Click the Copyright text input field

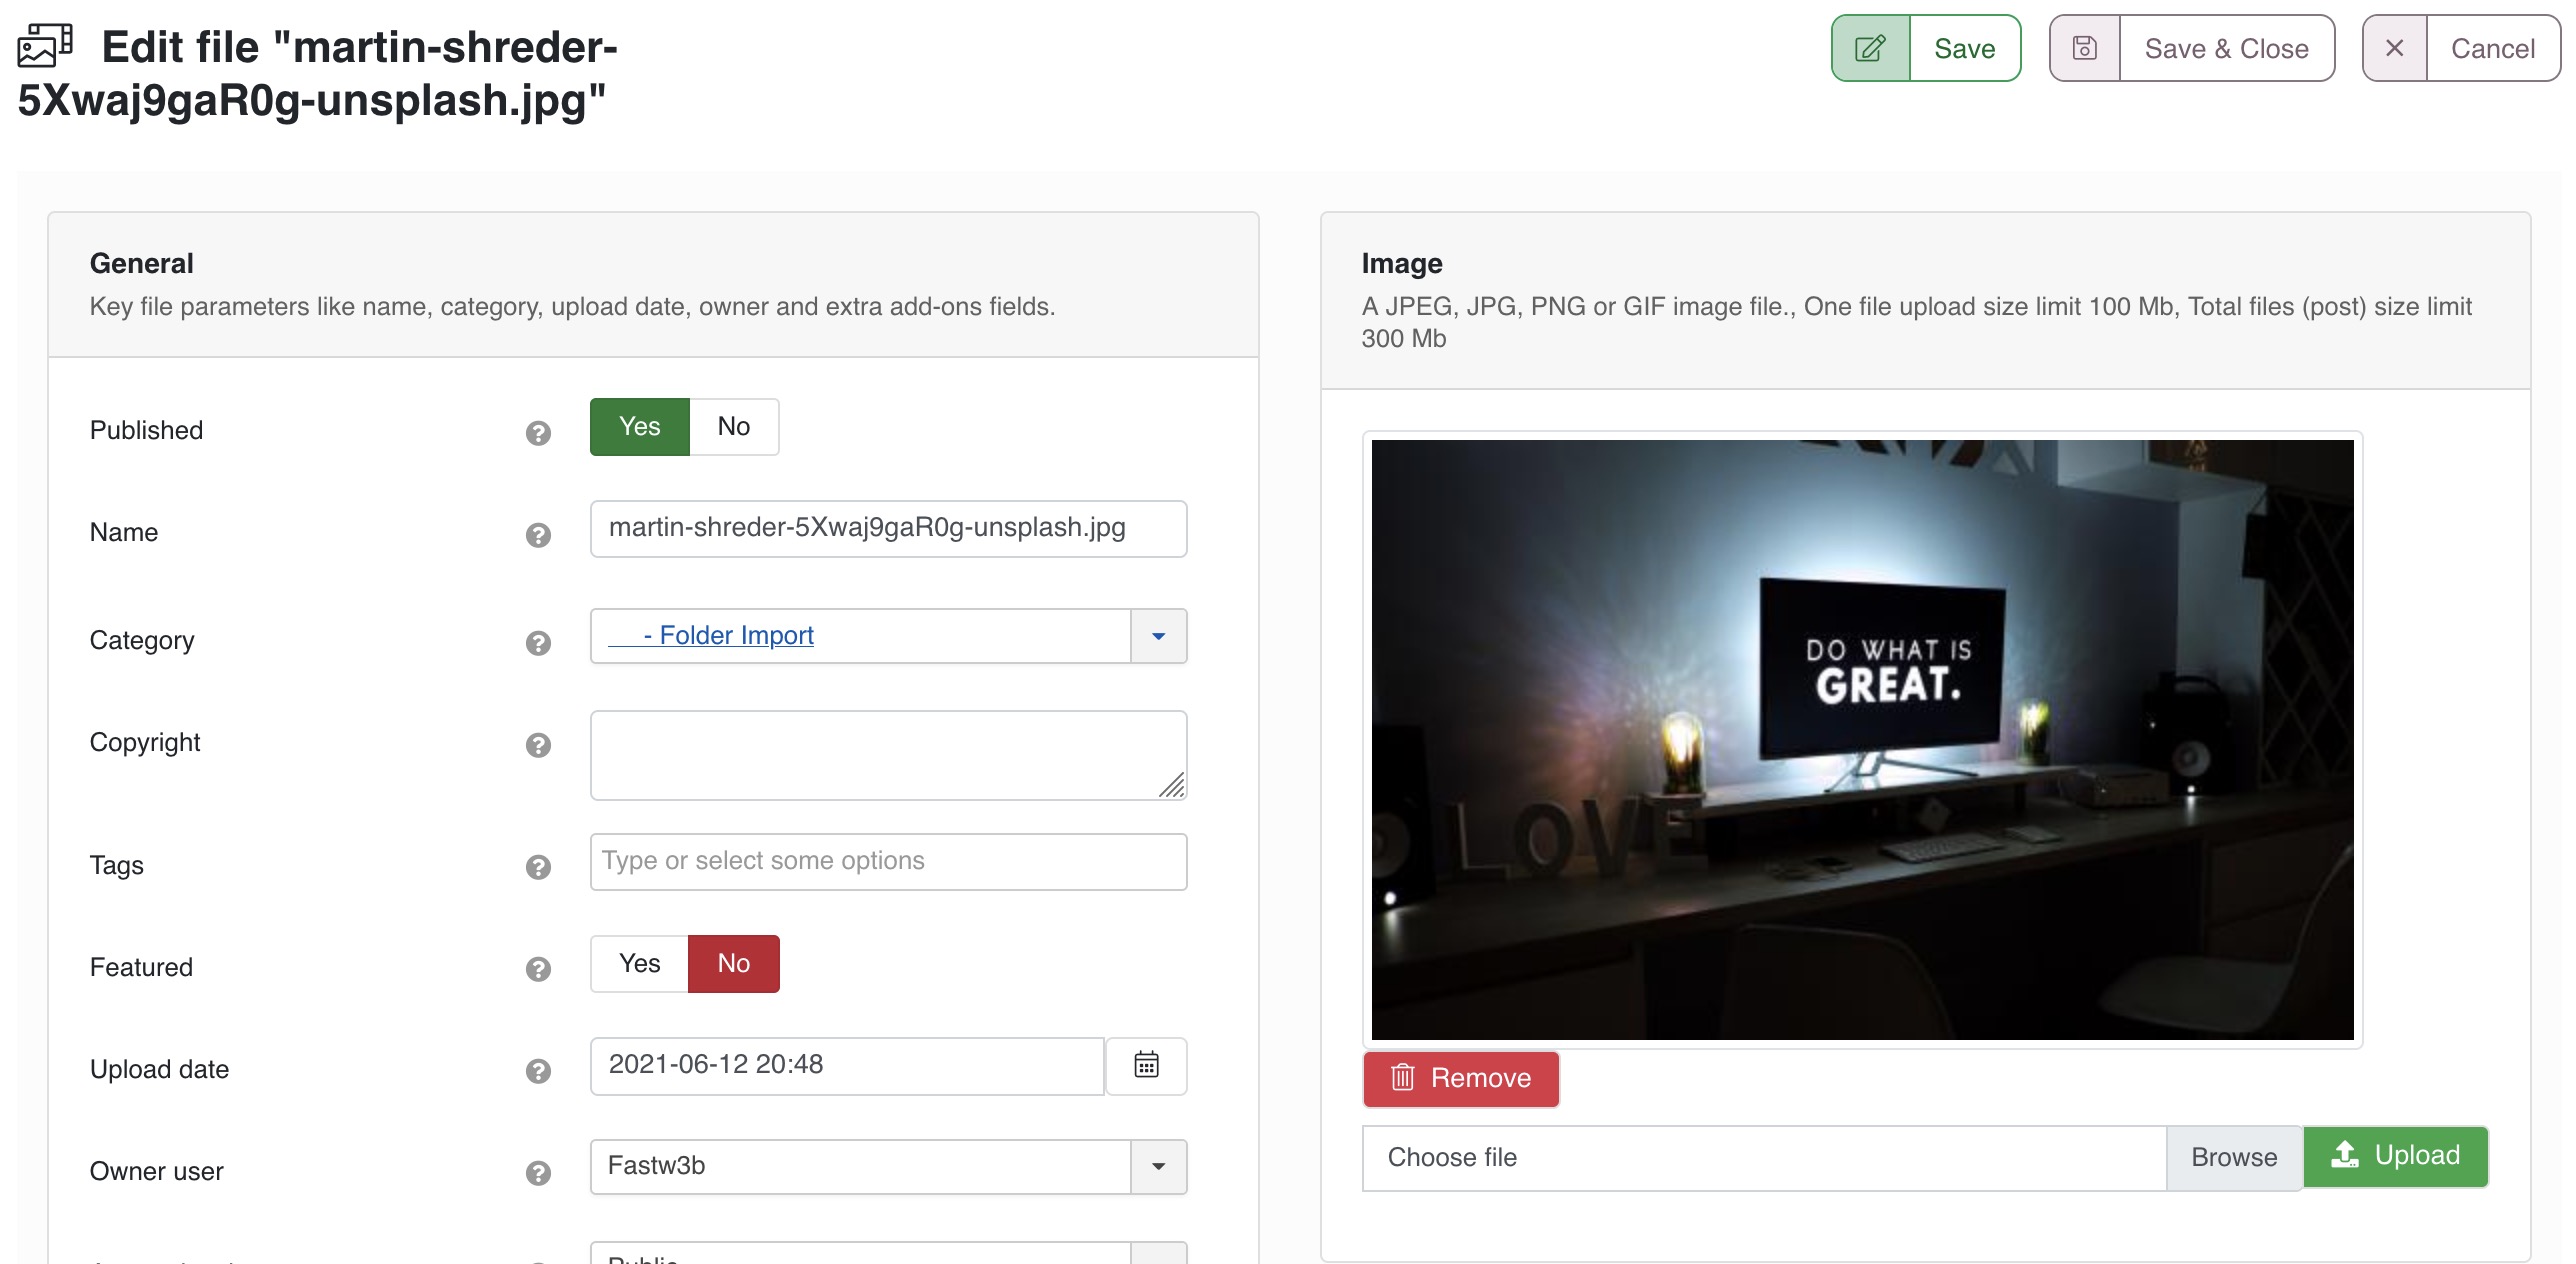click(890, 750)
